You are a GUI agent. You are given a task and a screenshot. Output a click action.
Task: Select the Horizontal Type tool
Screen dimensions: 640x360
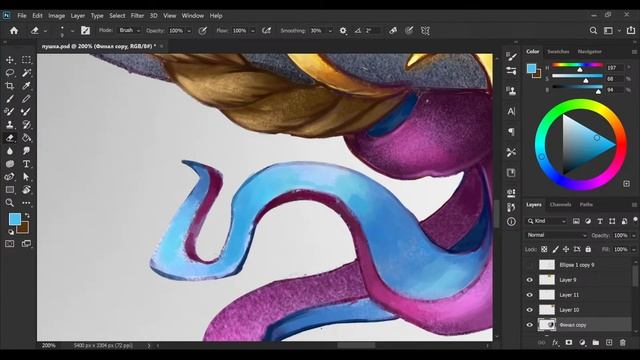pos(26,164)
